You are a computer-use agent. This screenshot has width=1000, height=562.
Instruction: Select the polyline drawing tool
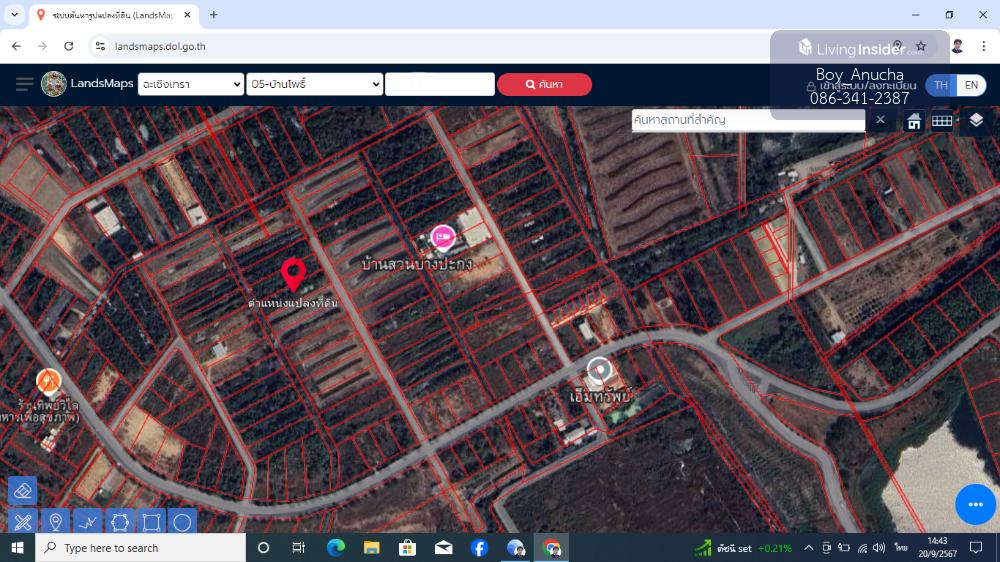pyautogui.click(x=87, y=522)
